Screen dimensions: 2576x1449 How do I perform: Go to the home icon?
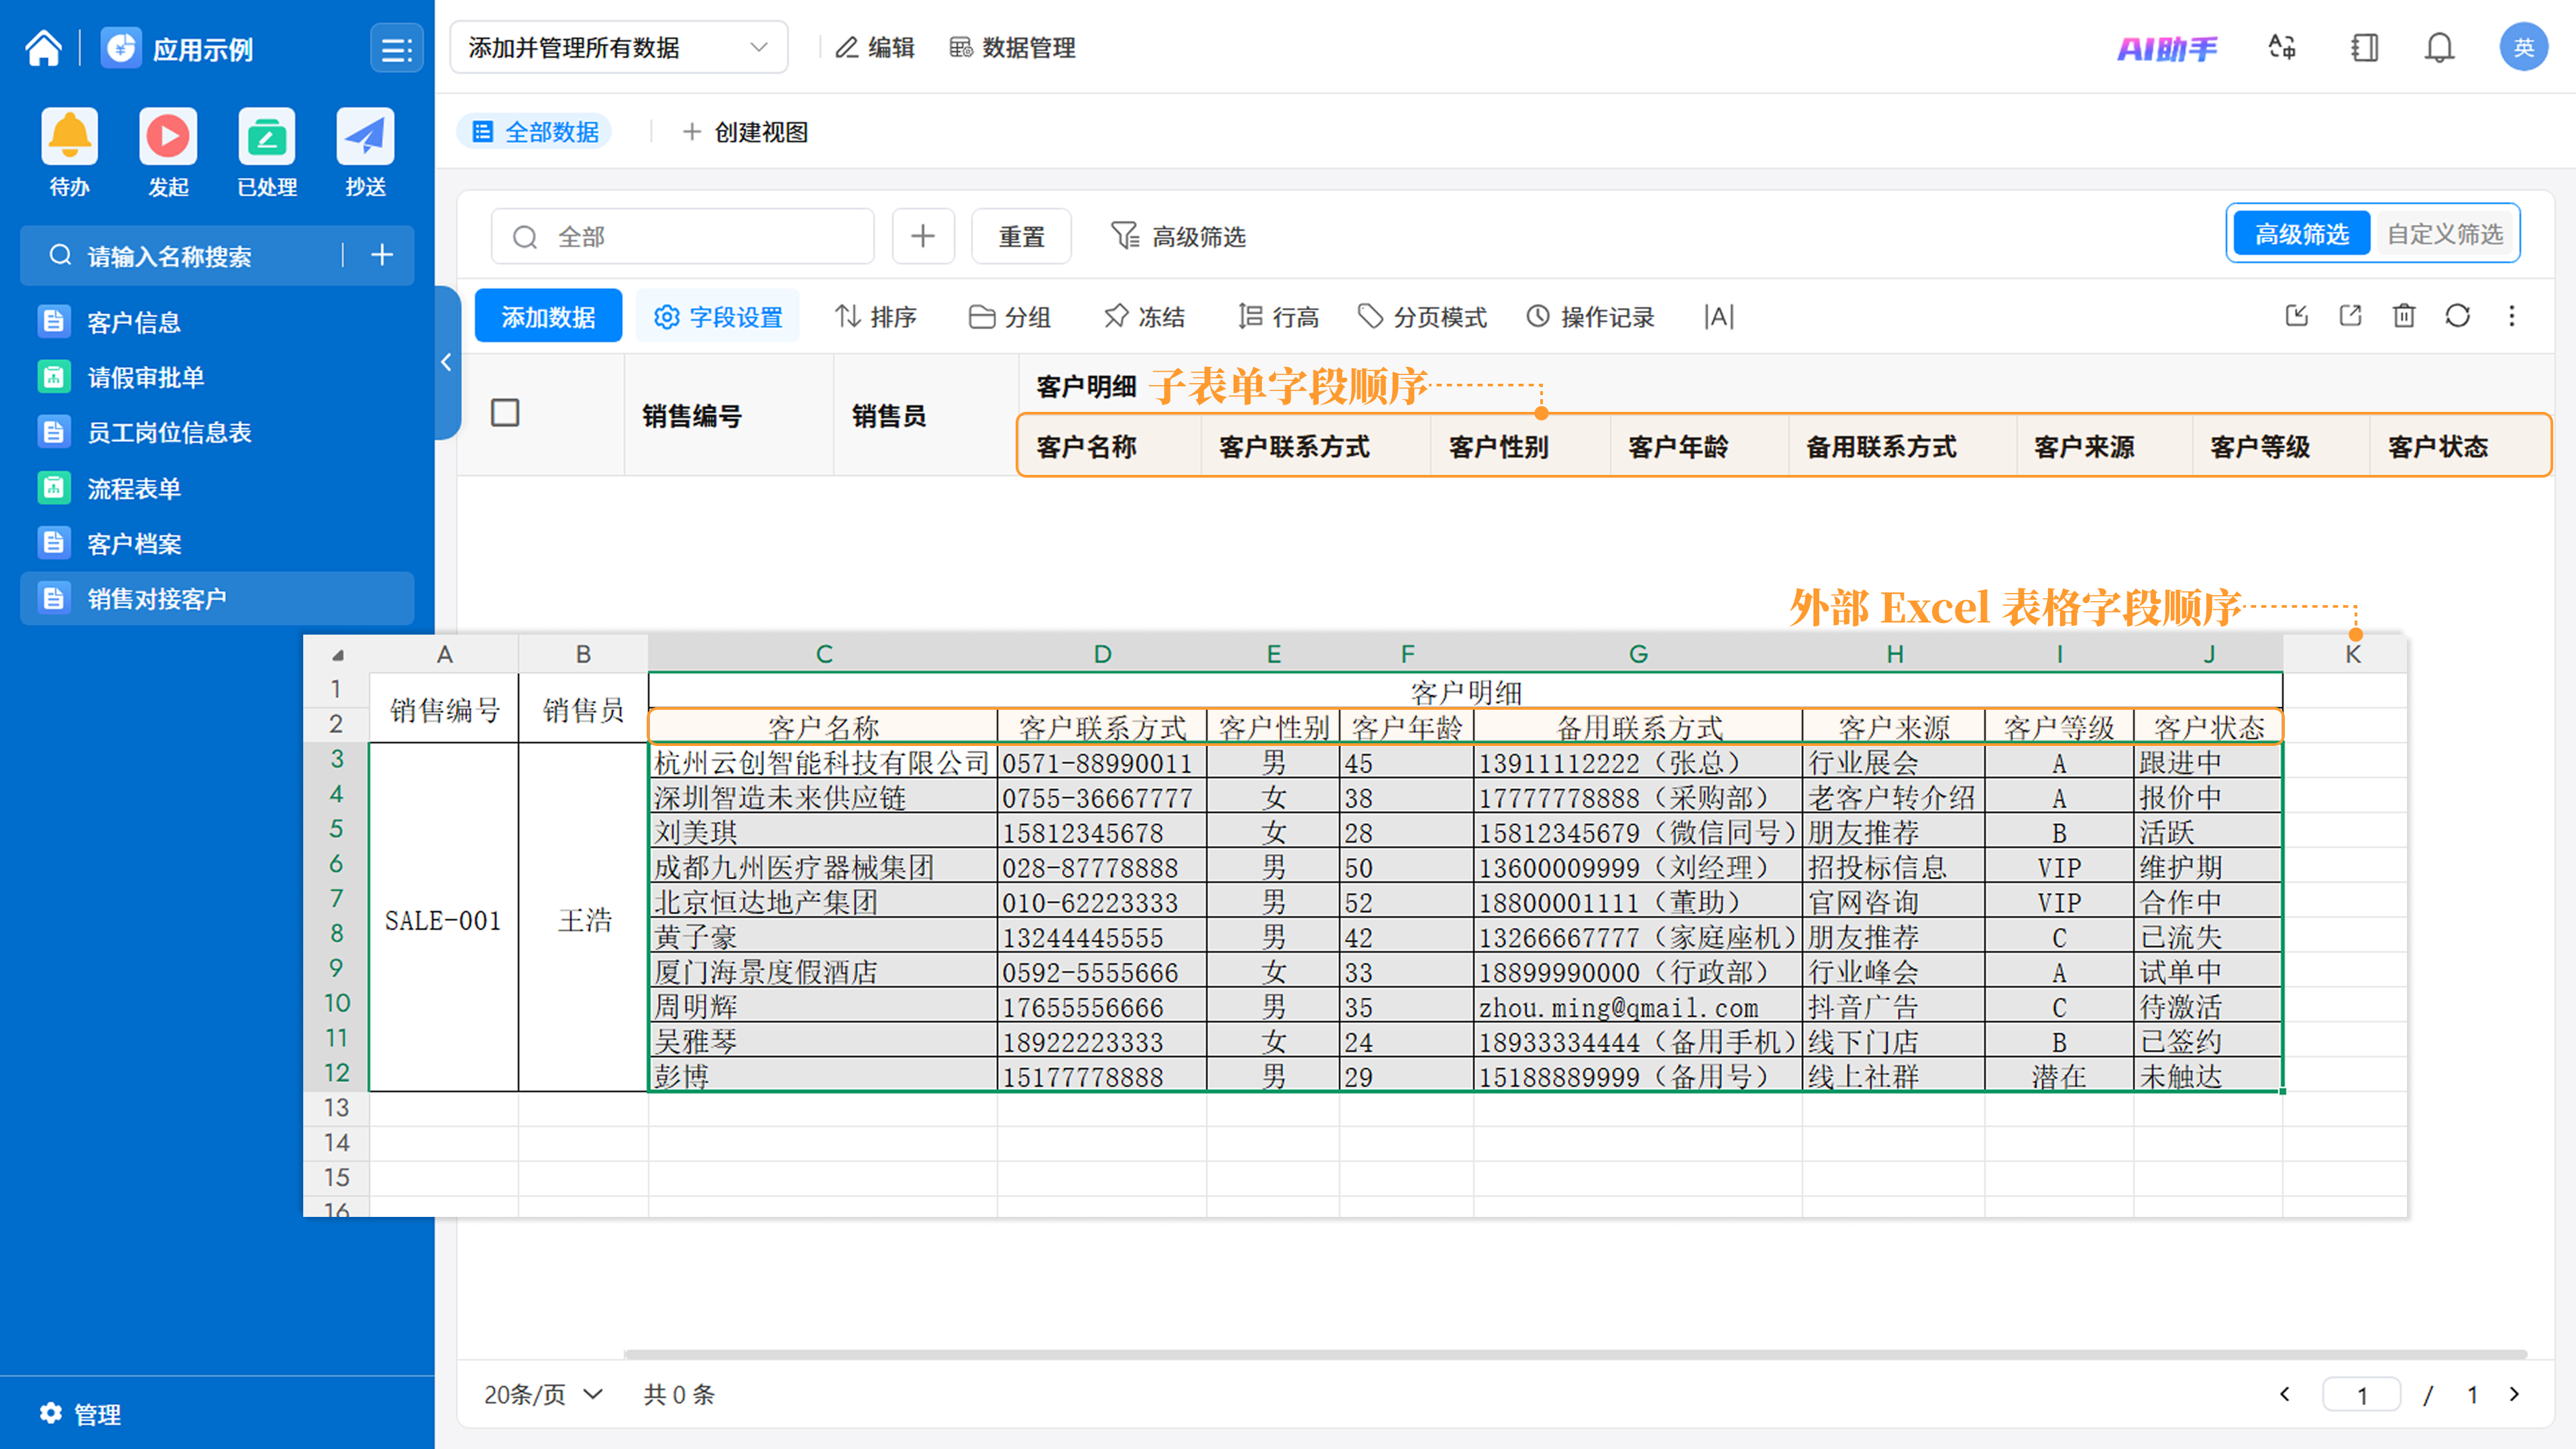tap(43, 47)
